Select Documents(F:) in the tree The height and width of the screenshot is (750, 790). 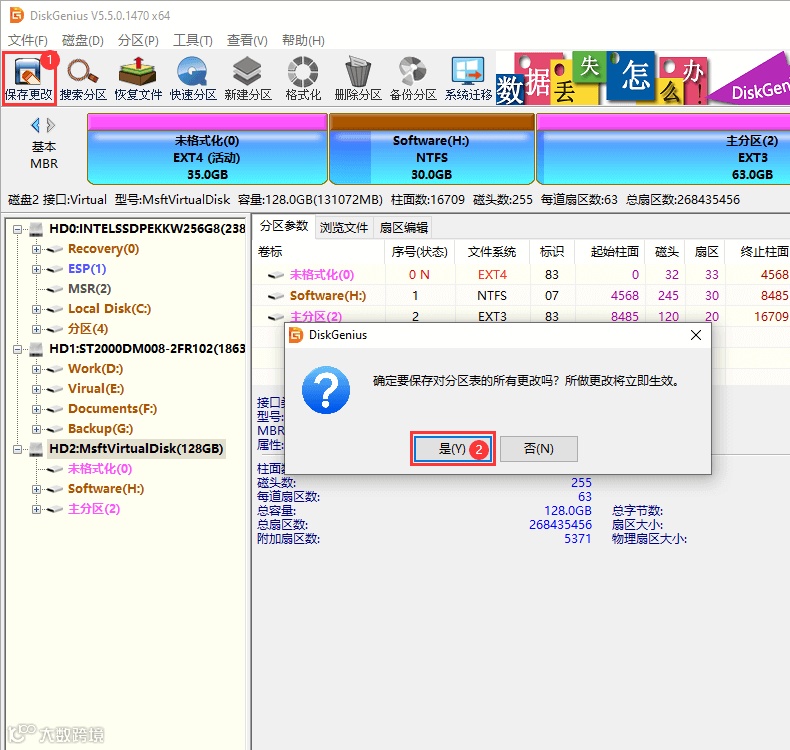tap(112, 408)
